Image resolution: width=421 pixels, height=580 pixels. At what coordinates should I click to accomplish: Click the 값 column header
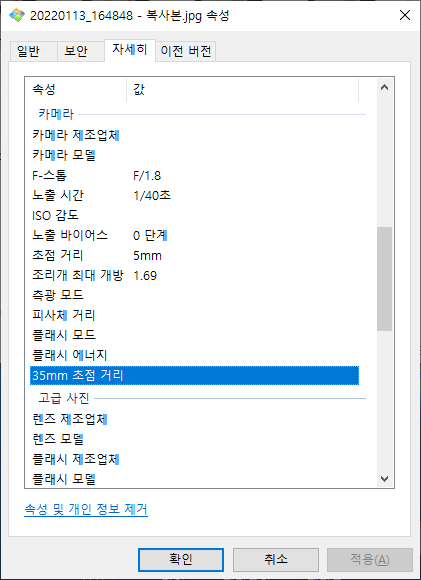click(242, 90)
